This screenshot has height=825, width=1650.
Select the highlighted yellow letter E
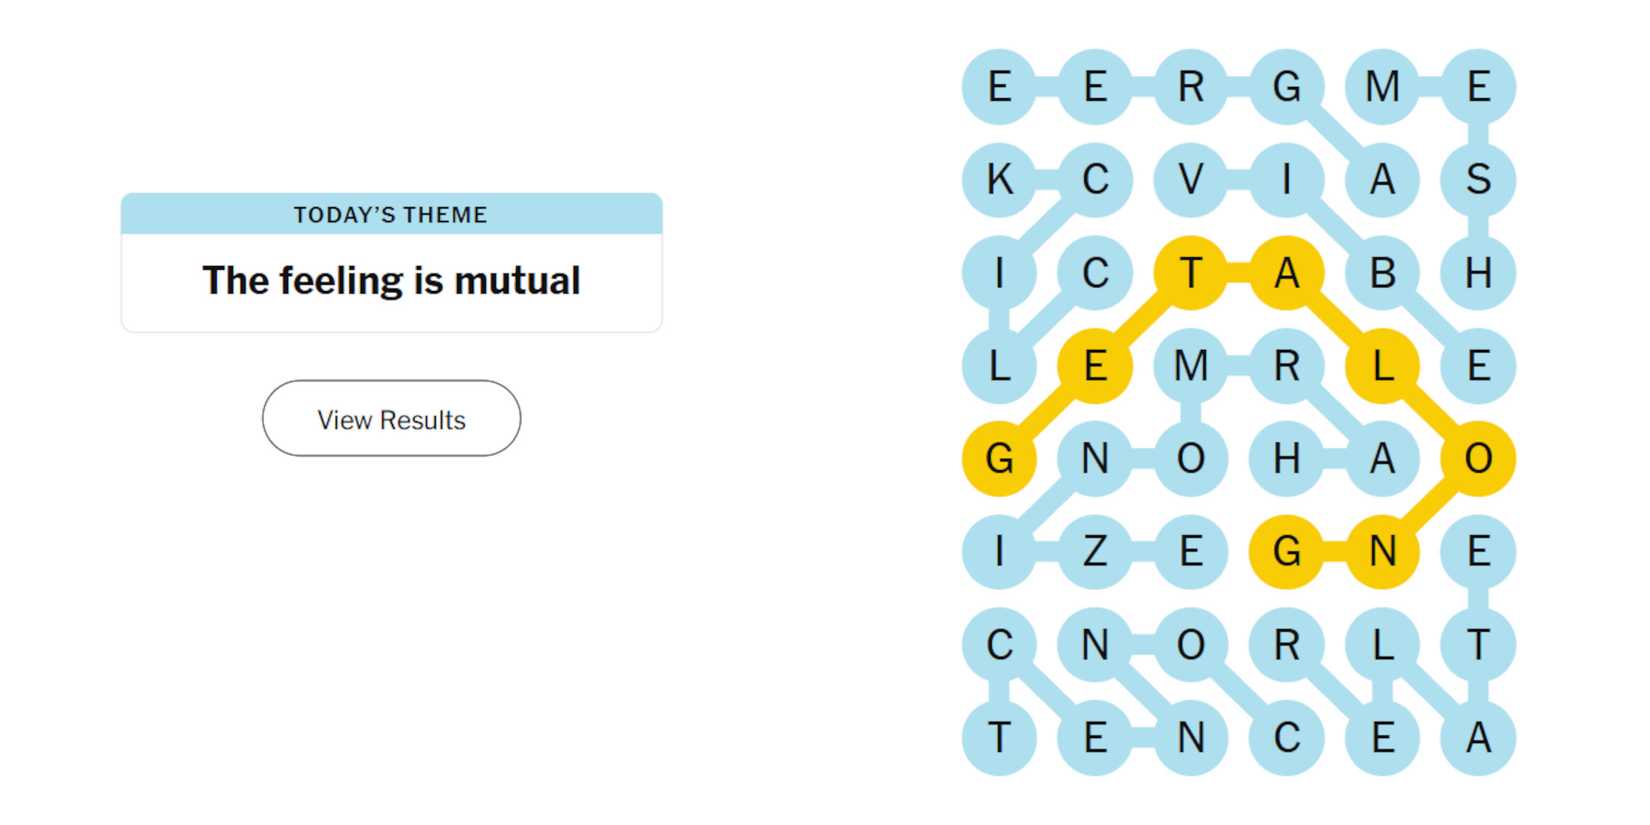[x=1094, y=366]
